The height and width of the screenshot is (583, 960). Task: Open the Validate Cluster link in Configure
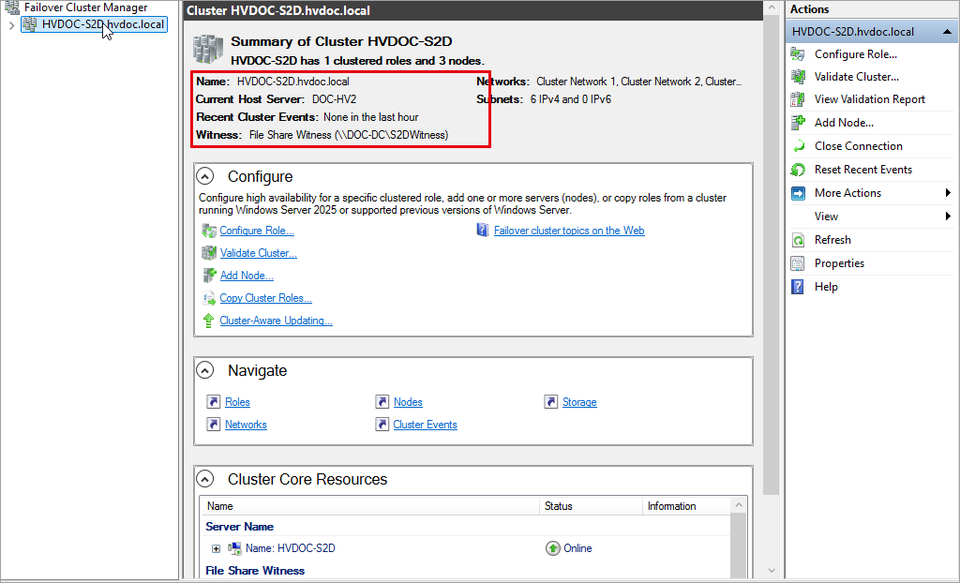click(258, 253)
